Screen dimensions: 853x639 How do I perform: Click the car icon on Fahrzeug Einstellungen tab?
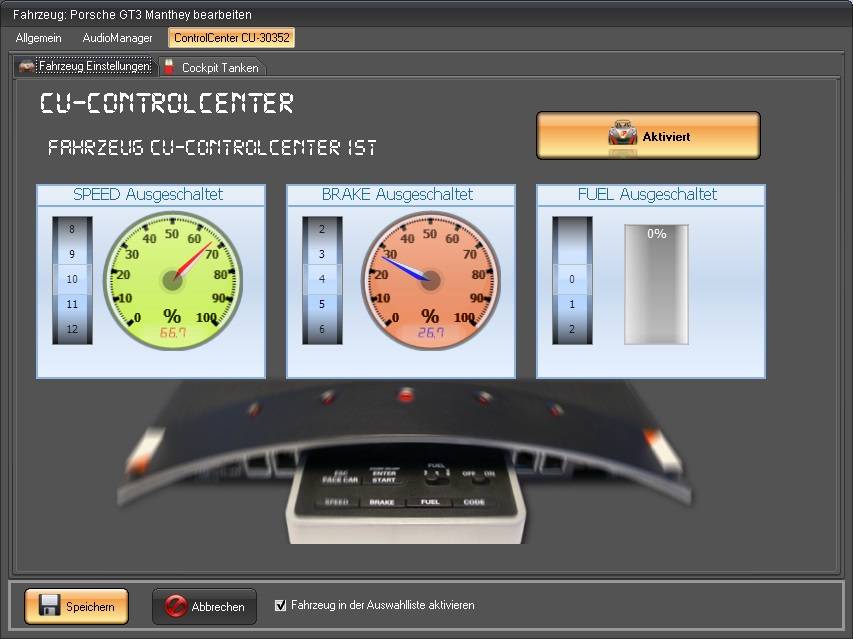27,66
